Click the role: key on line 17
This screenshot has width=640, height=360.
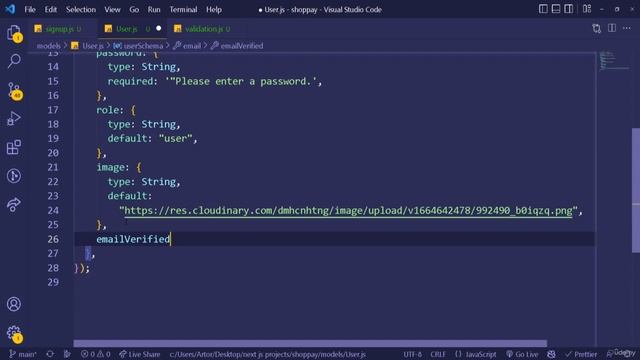point(110,110)
